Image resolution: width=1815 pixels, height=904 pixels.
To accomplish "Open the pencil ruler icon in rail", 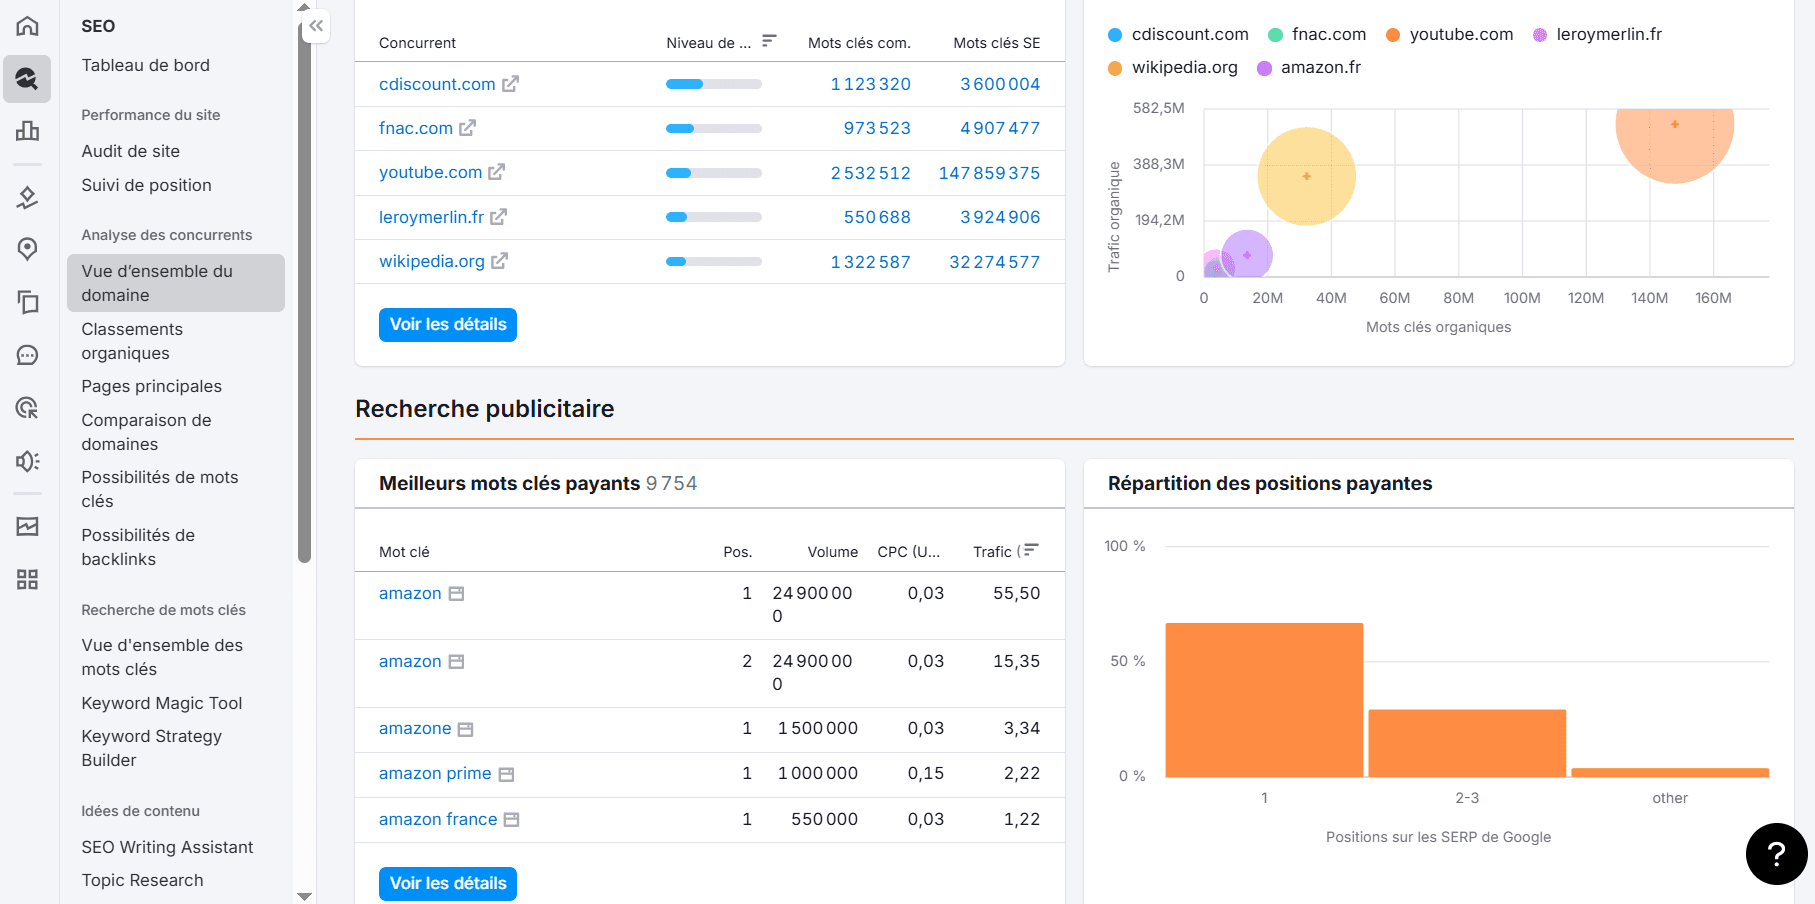I will (x=27, y=197).
